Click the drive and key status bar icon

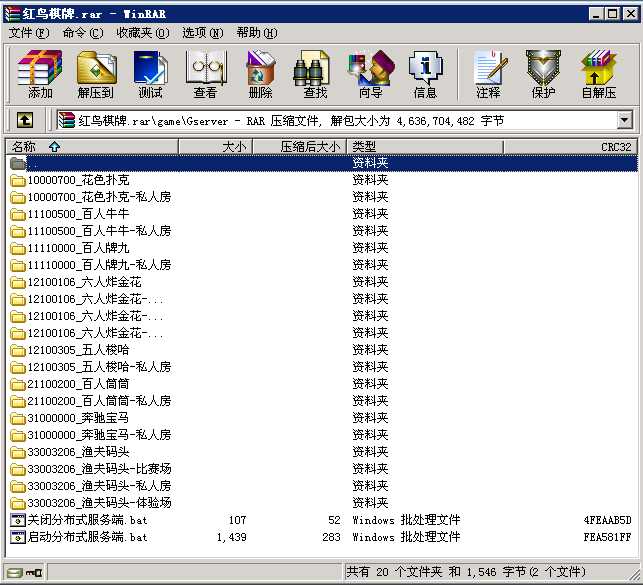tap(25, 572)
